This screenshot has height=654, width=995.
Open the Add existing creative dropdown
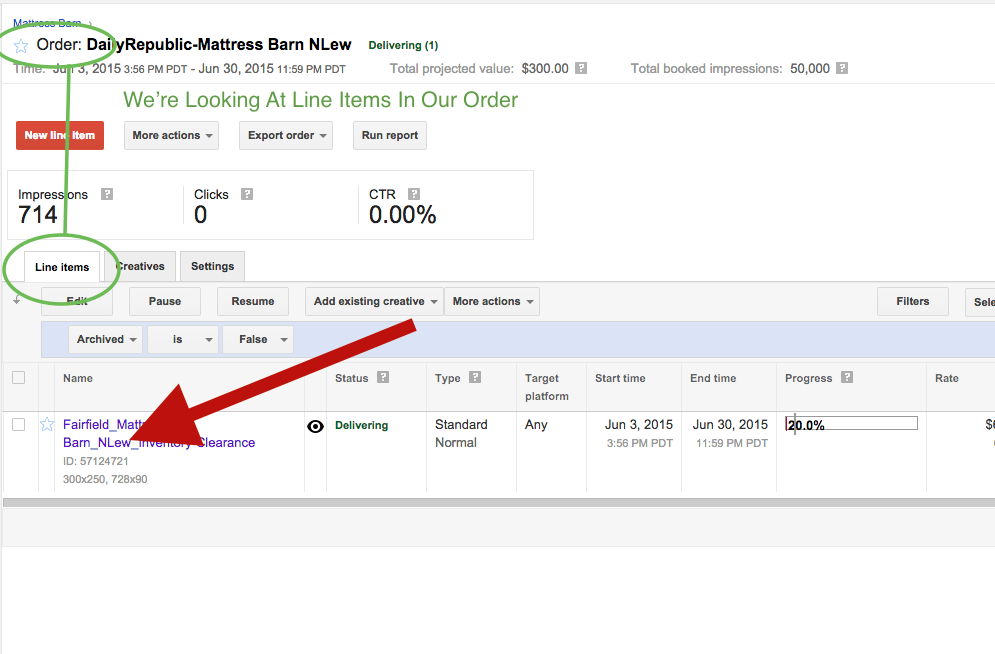pos(374,302)
